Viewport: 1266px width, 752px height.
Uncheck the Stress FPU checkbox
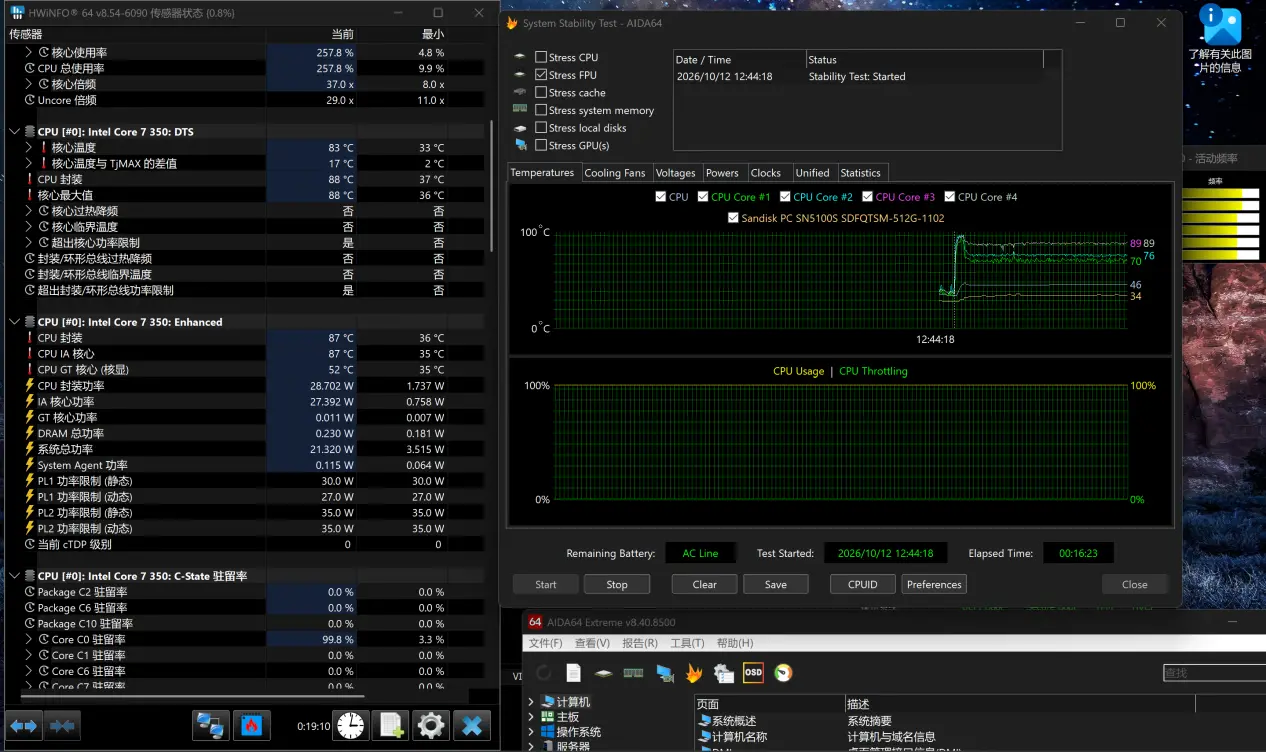tap(541, 75)
